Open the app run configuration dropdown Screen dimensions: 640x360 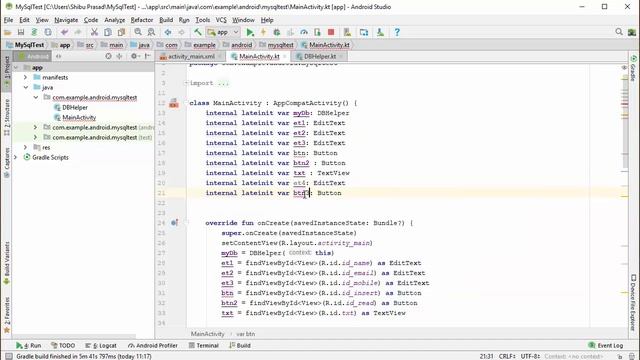223,32
